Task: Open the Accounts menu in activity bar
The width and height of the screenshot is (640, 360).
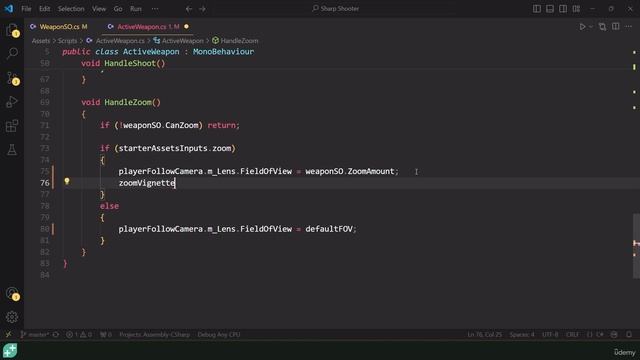Action: (x=12, y=293)
